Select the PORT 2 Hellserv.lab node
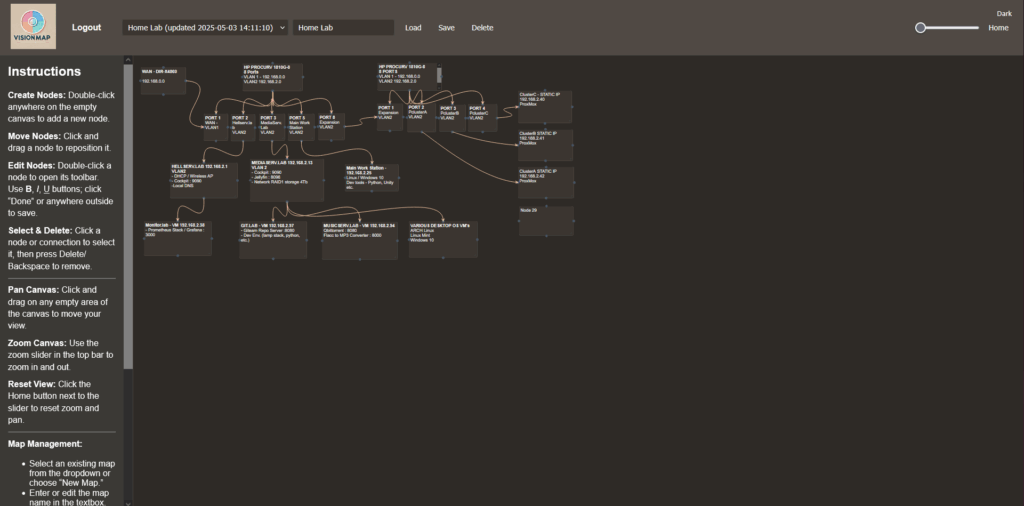The image size is (1024, 506). point(243,127)
